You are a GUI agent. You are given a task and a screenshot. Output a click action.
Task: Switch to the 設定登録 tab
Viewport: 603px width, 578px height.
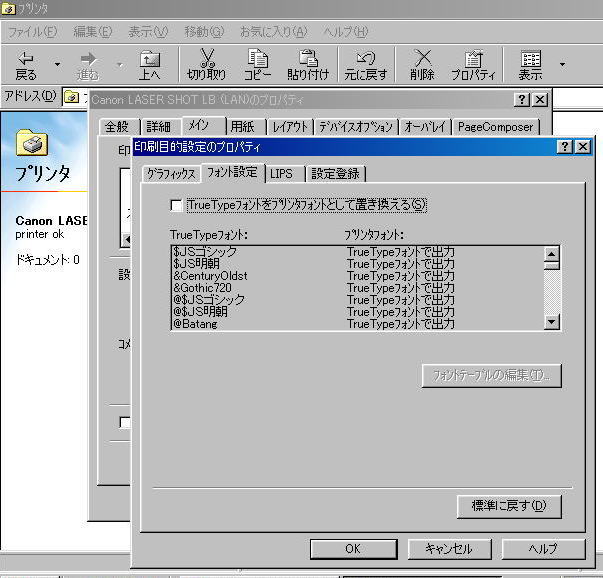pyautogui.click(x=335, y=174)
